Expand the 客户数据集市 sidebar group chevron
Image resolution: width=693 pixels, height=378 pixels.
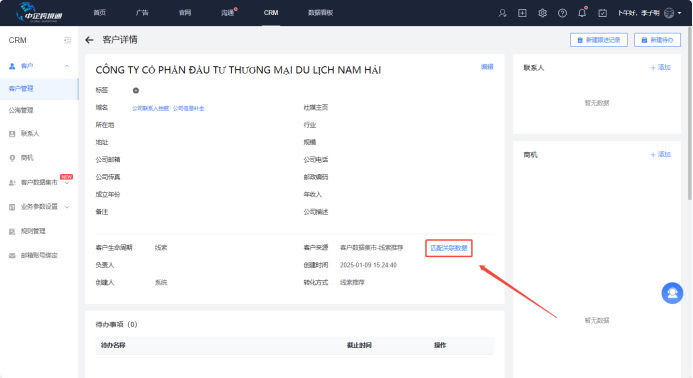click(x=67, y=183)
